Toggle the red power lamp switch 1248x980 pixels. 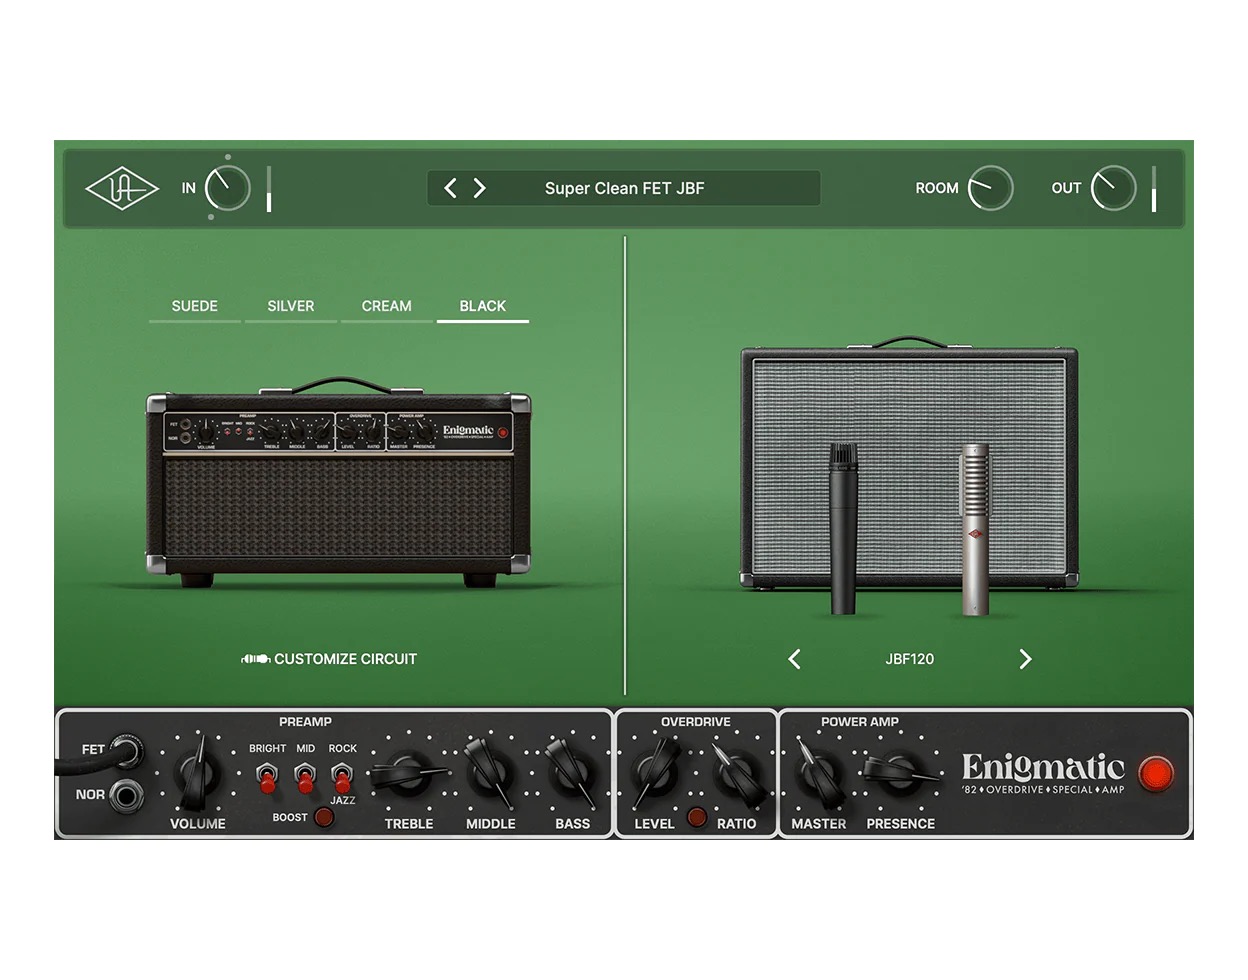tap(1156, 774)
